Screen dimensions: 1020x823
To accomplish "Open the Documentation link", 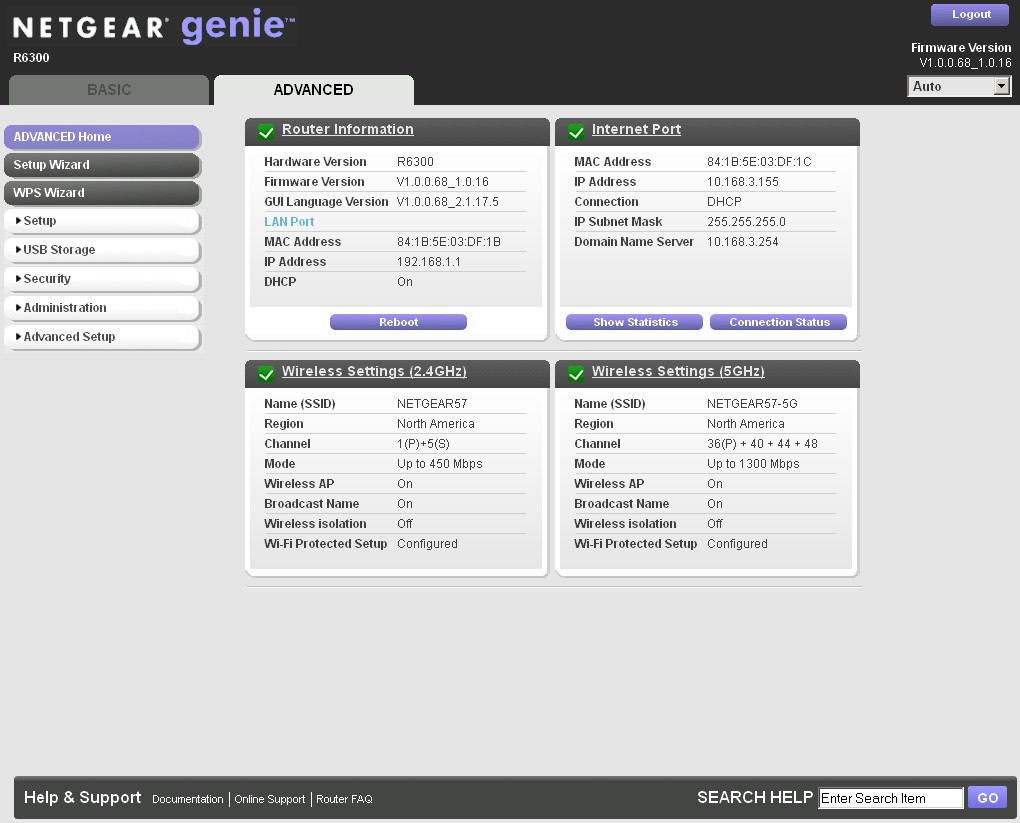I will point(187,799).
